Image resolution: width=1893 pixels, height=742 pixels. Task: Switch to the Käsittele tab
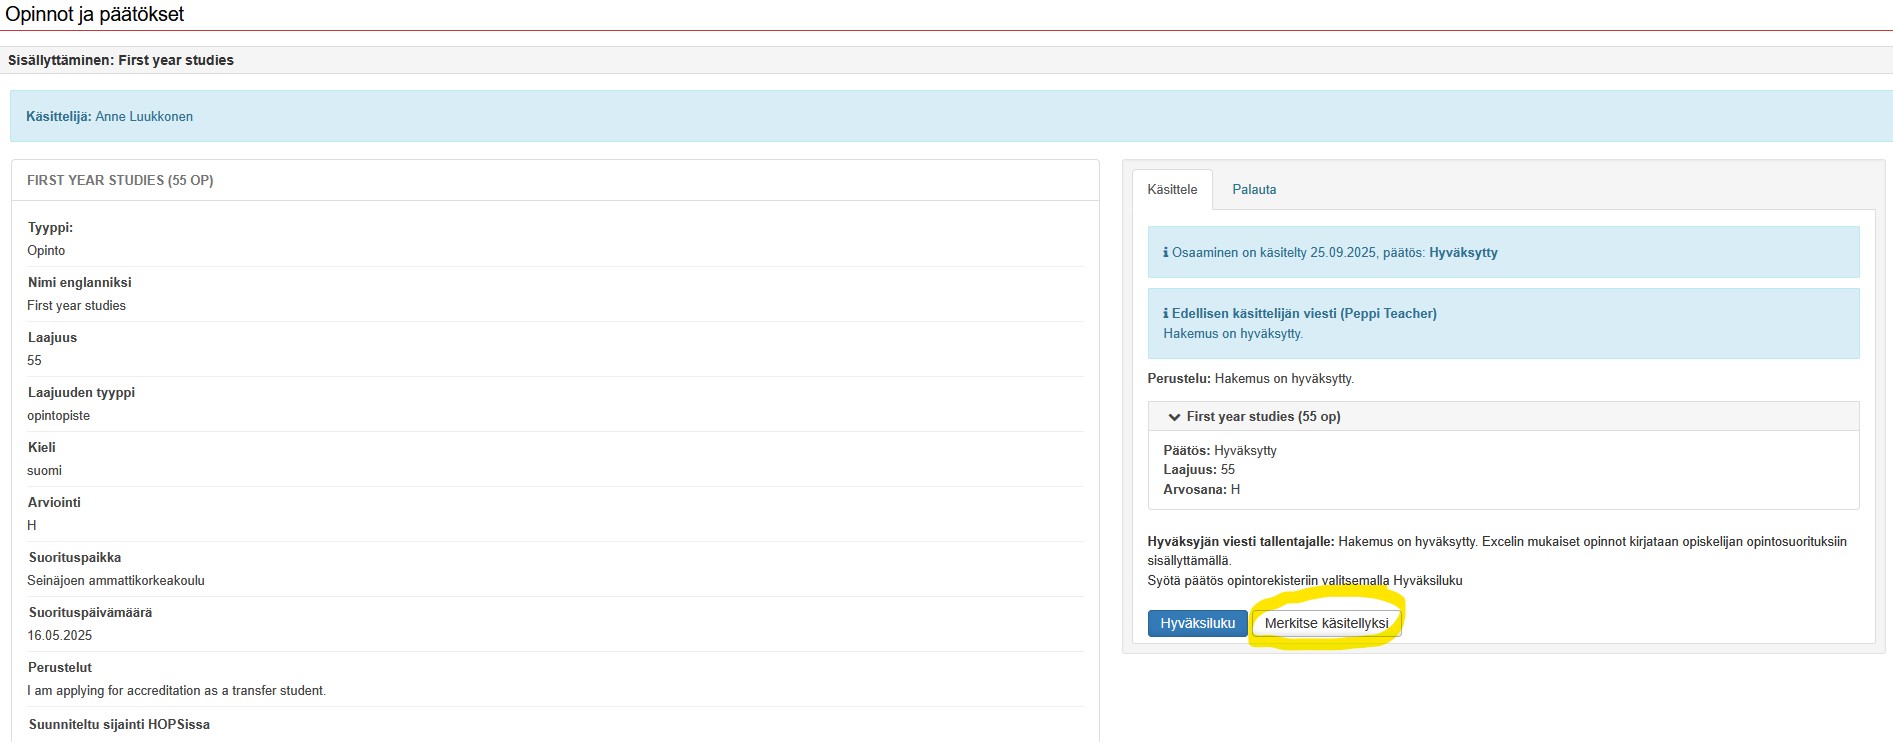pos(1171,189)
